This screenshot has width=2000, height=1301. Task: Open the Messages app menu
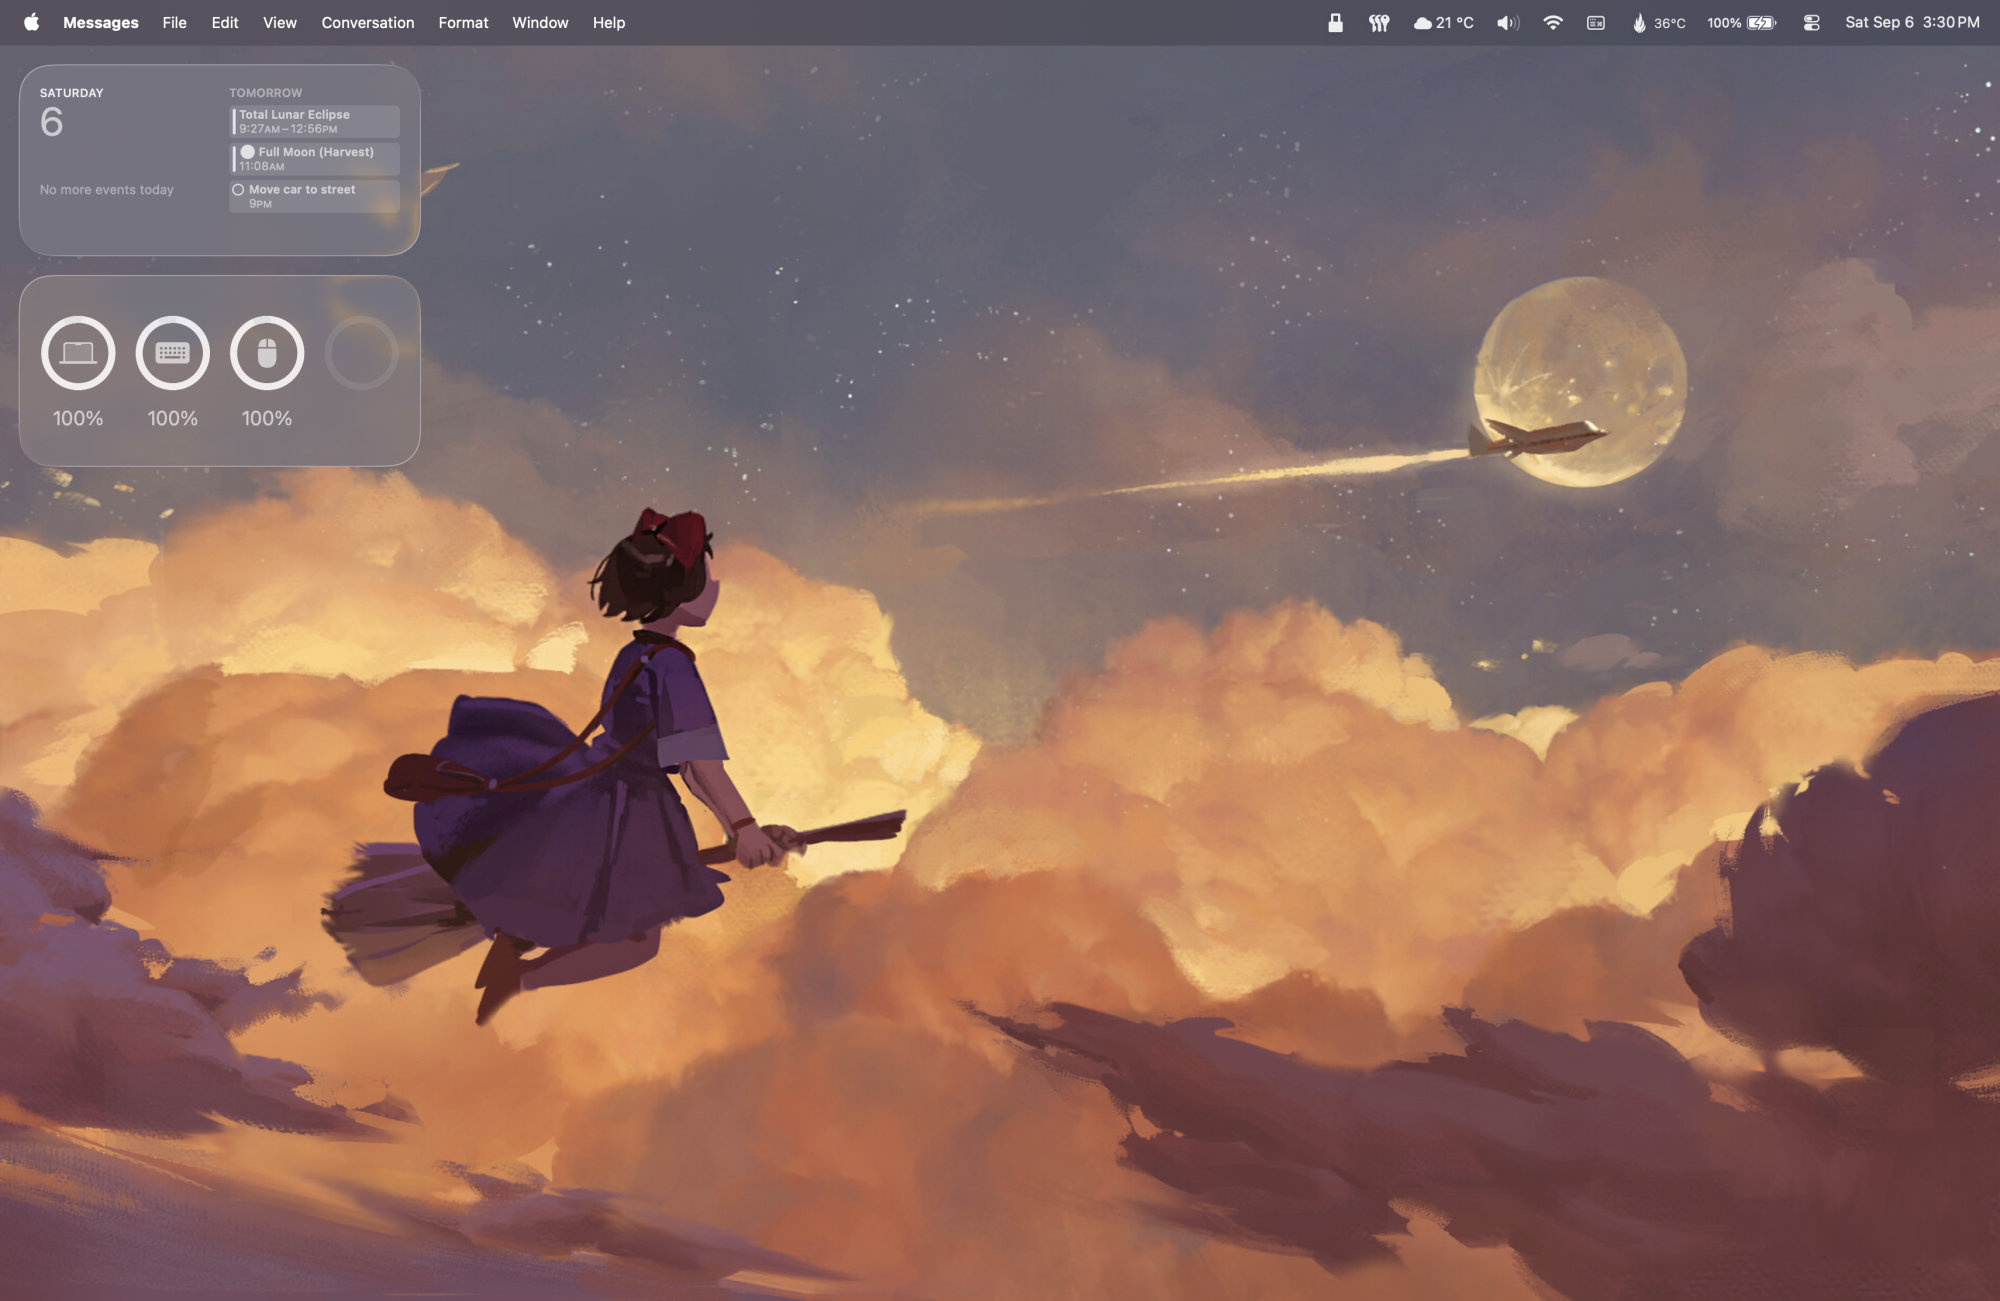(100, 22)
